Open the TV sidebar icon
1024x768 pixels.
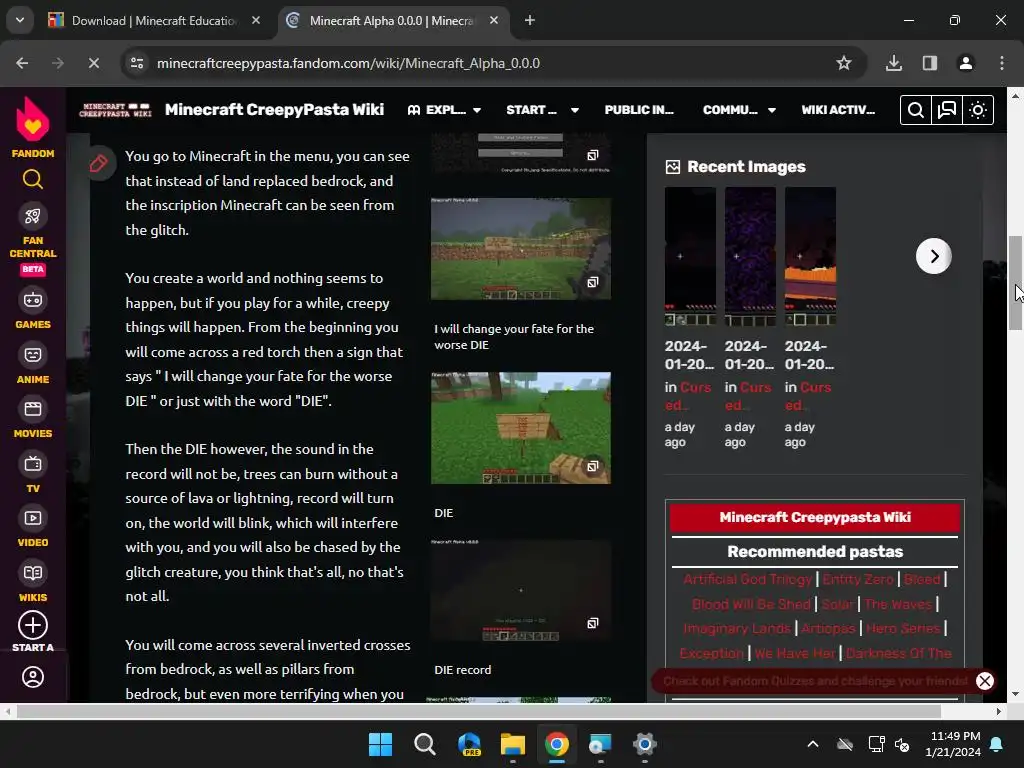tap(33, 464)
